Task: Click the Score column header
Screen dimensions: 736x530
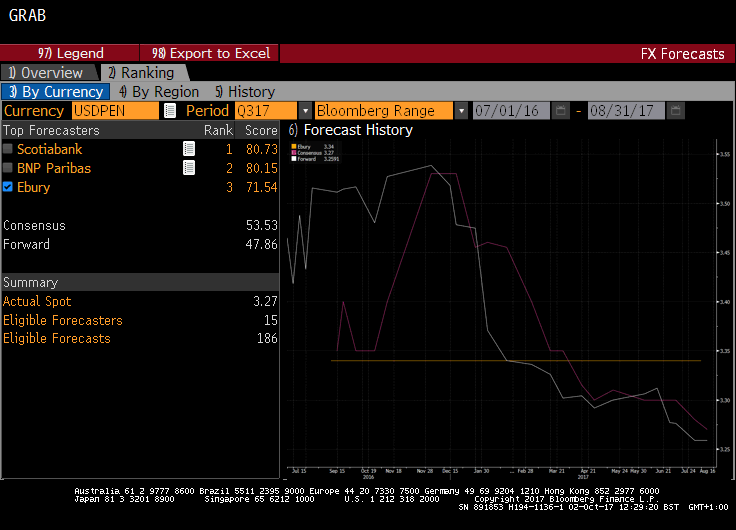Action: tap(261, 130)
